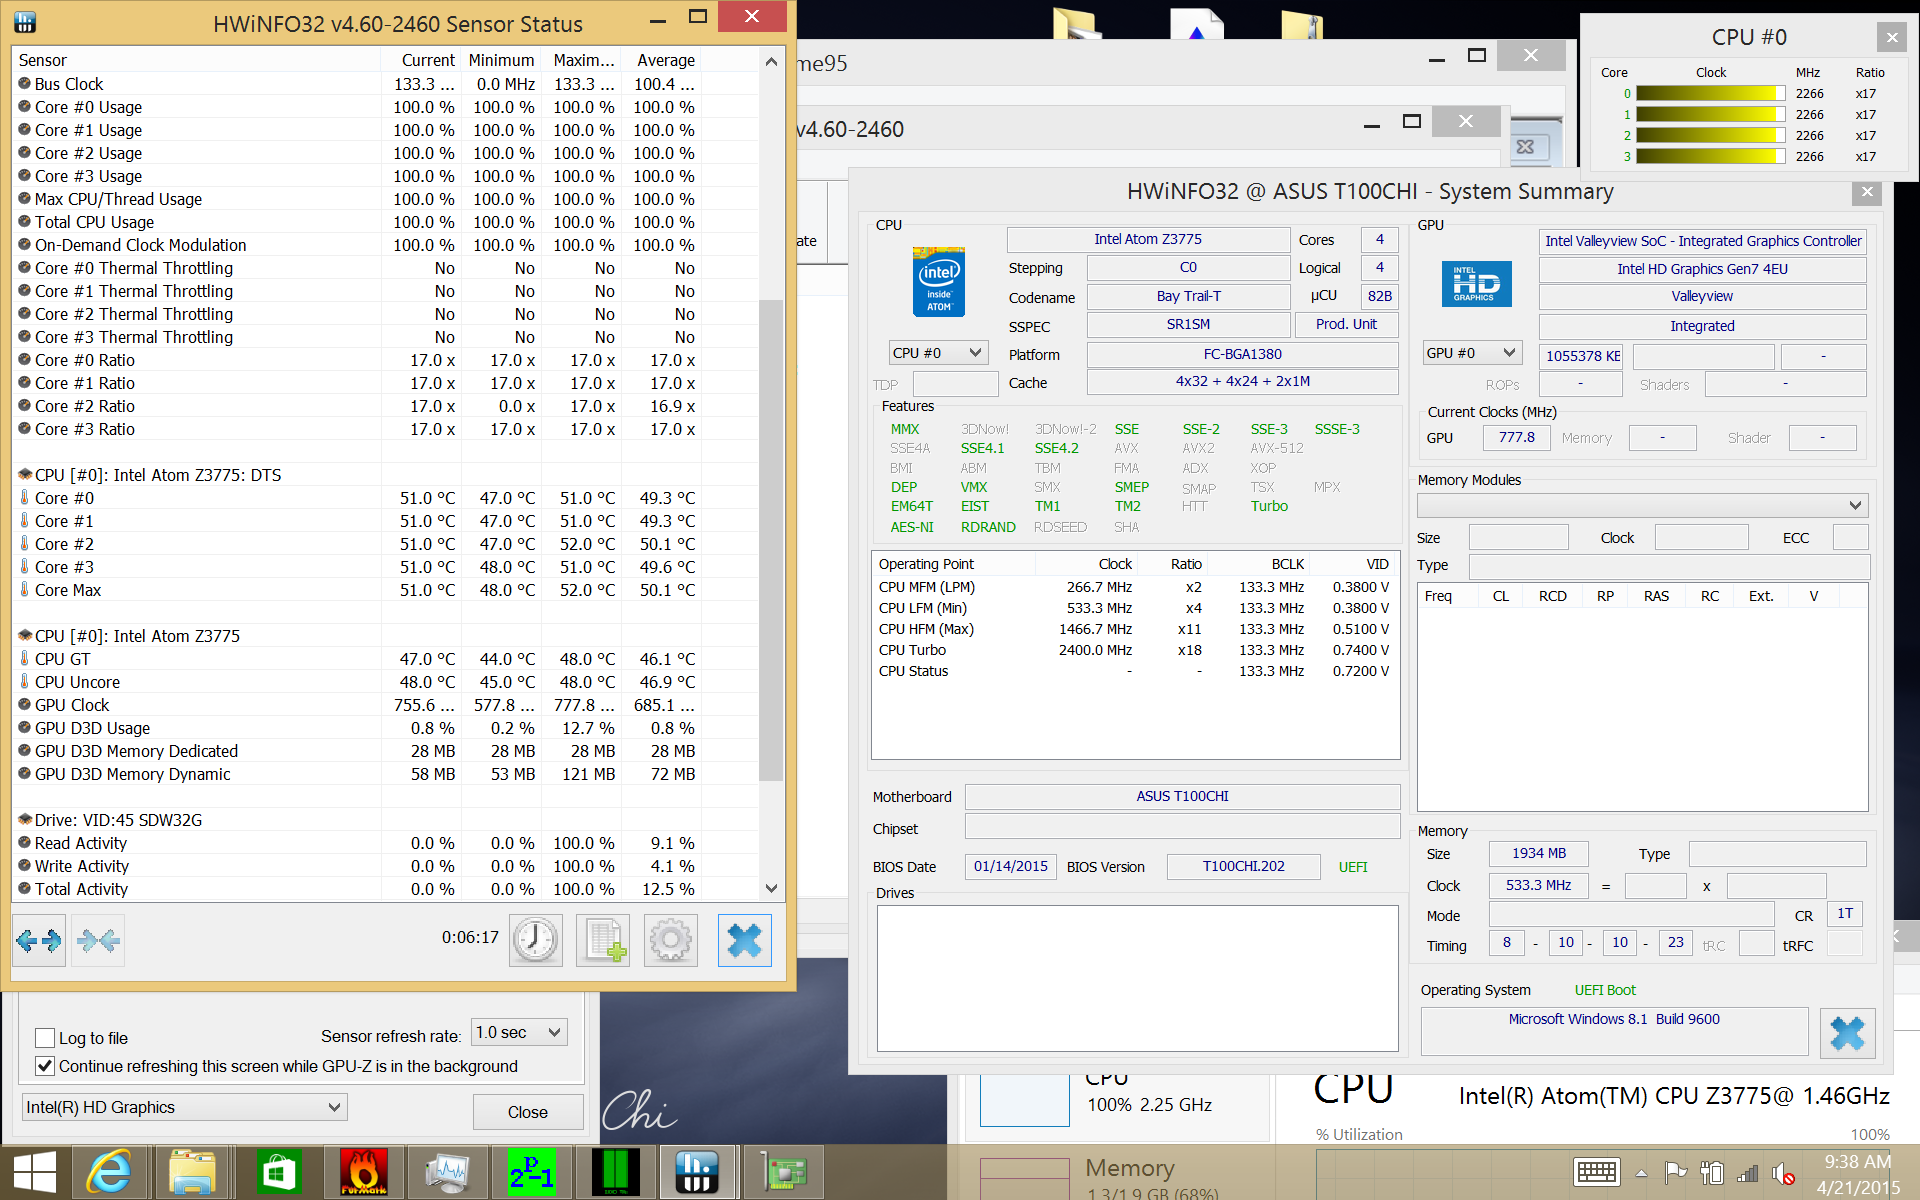Switch to FurMark in taskbar
Screen dimensions: 1920x1200
(364, 1172)
